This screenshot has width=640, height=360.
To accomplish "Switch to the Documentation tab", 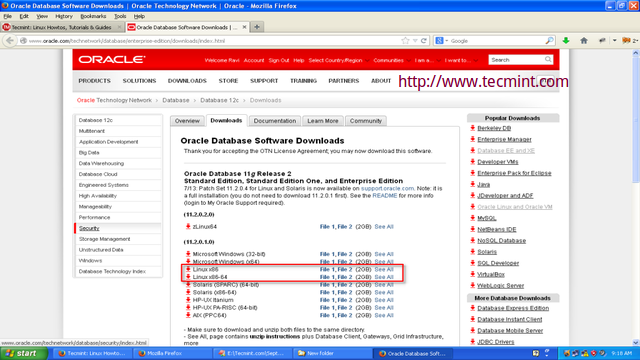I will pyautogui.click(x=275, y=121).
